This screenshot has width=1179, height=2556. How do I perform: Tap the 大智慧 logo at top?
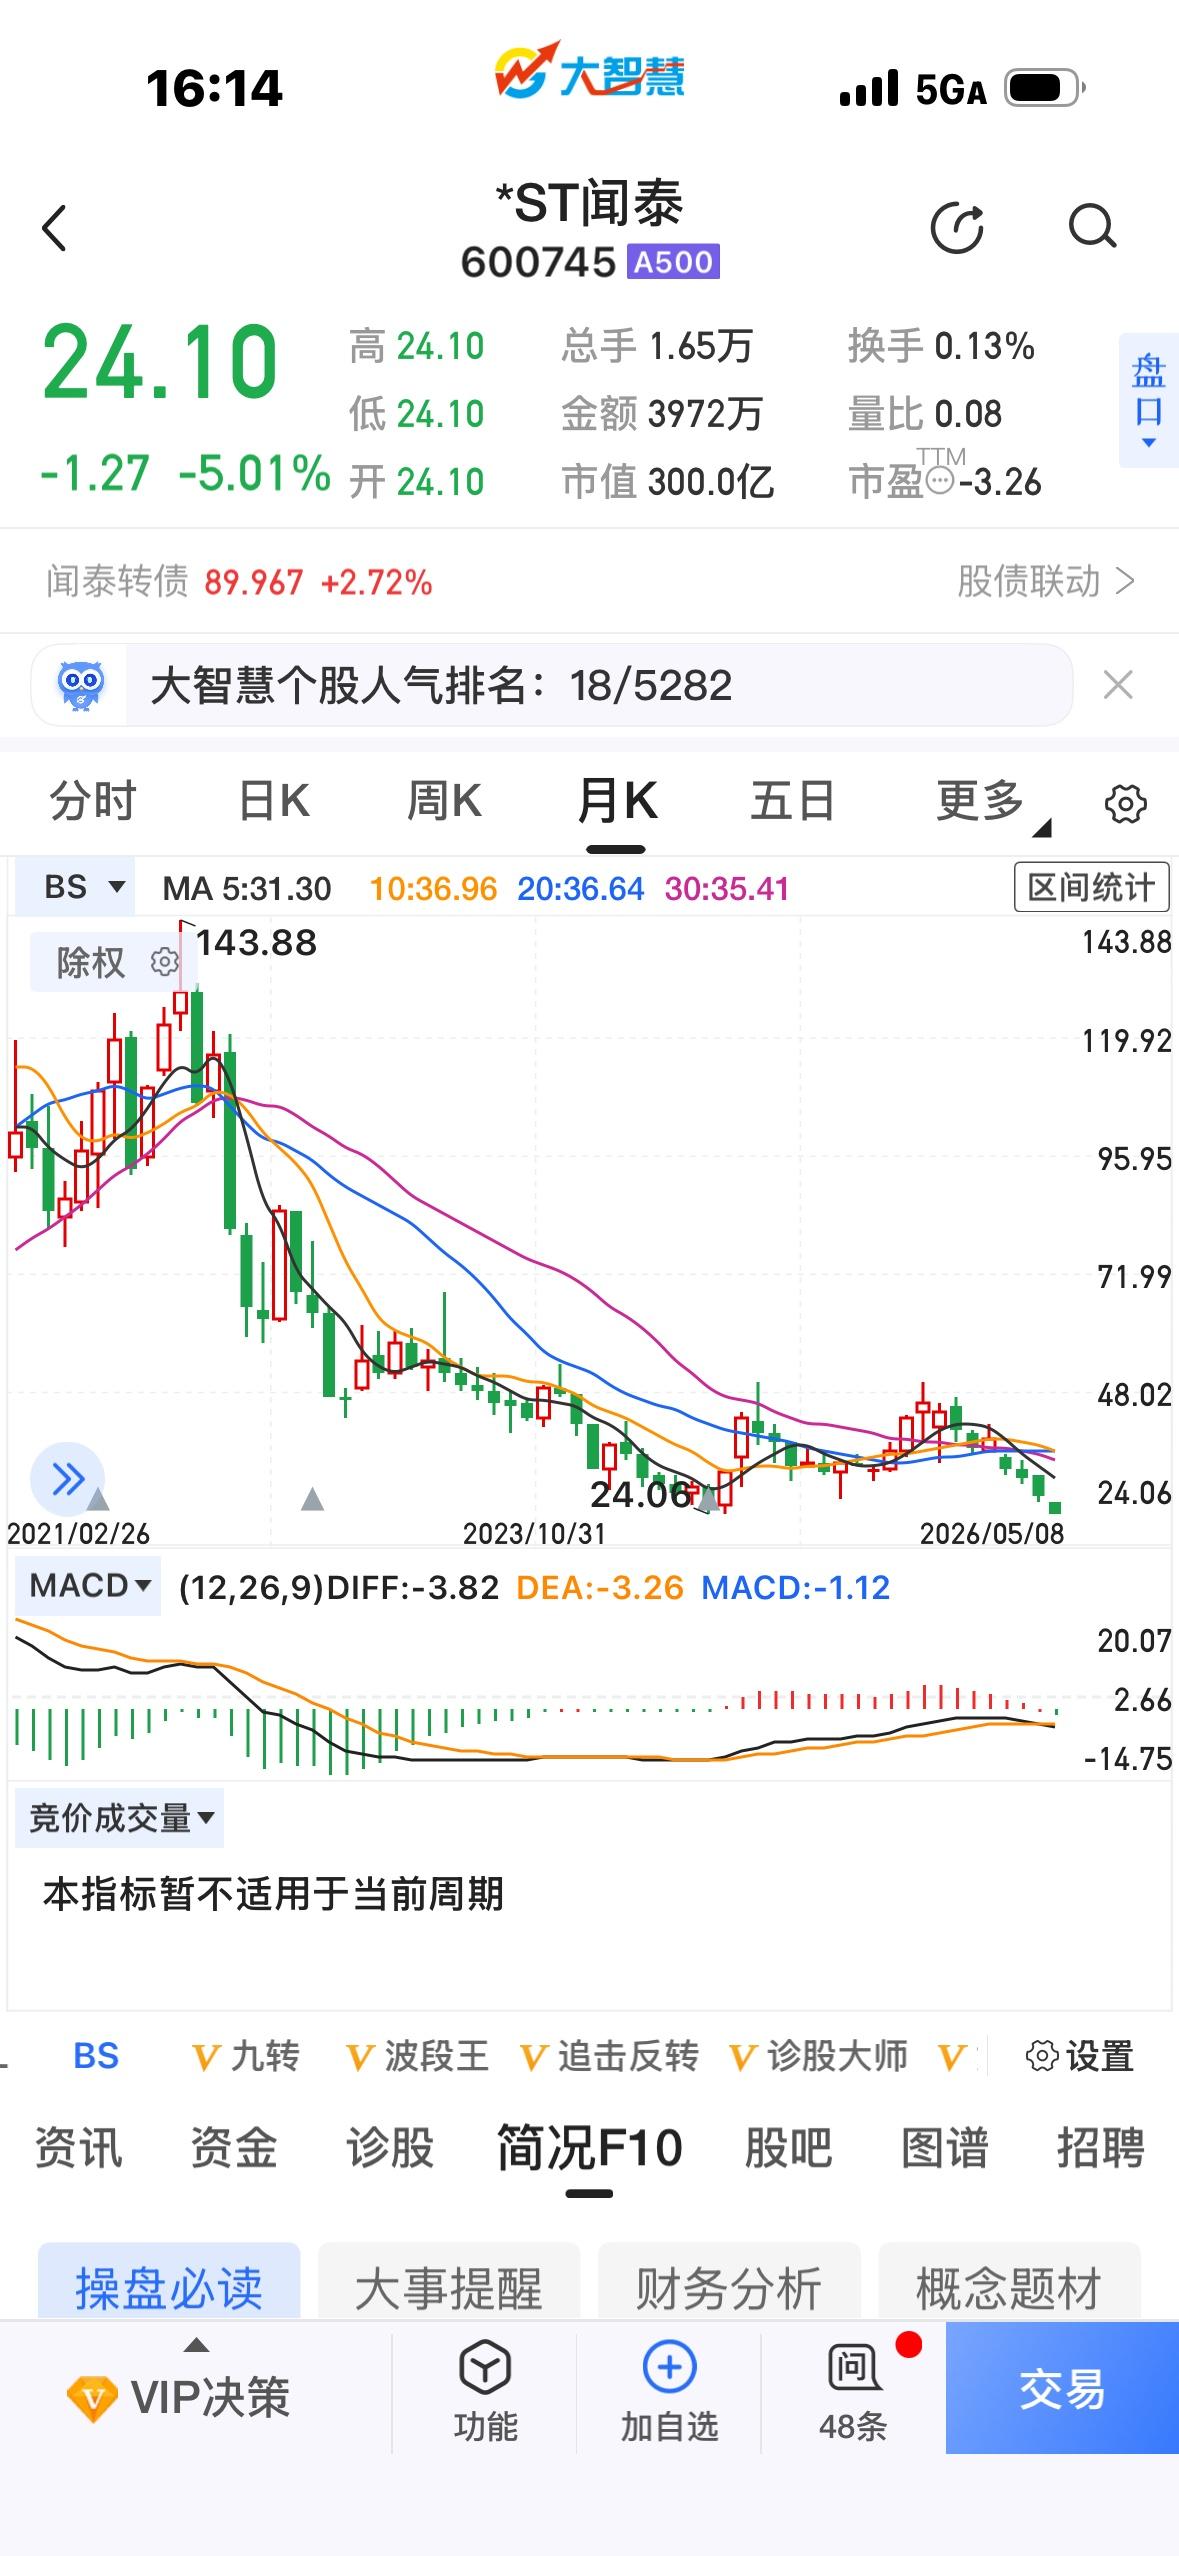pyautogui.click(x=589, y=70)
